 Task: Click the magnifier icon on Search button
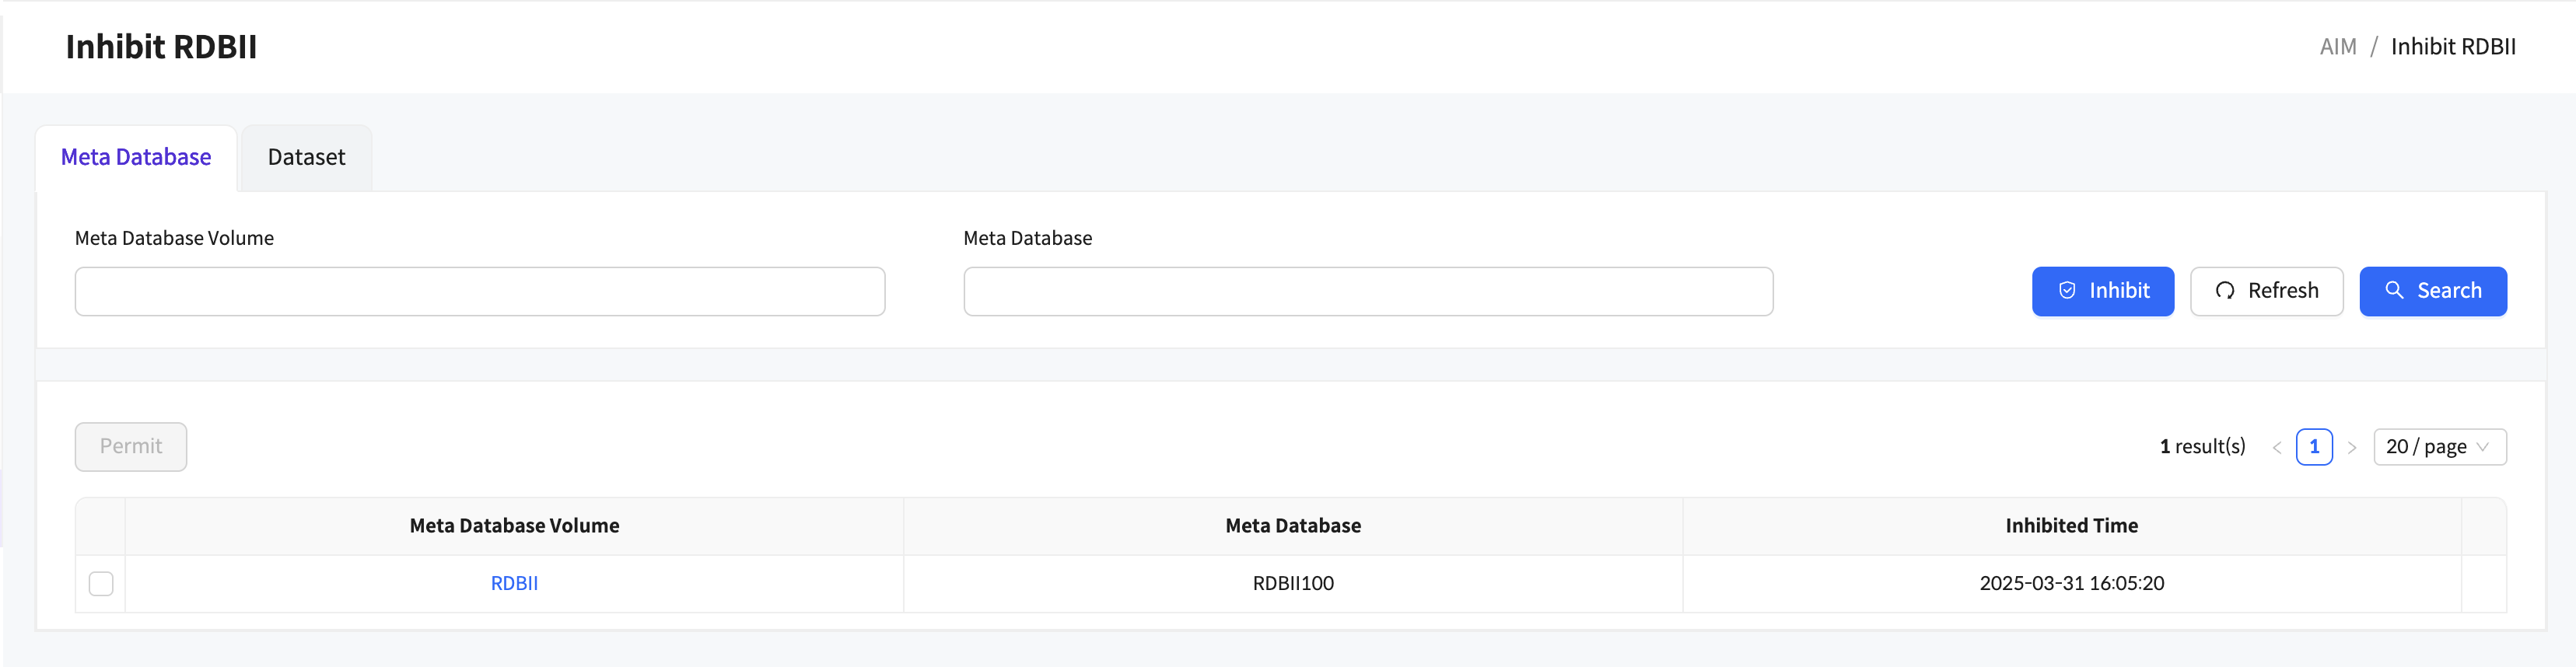(2393, 291)
